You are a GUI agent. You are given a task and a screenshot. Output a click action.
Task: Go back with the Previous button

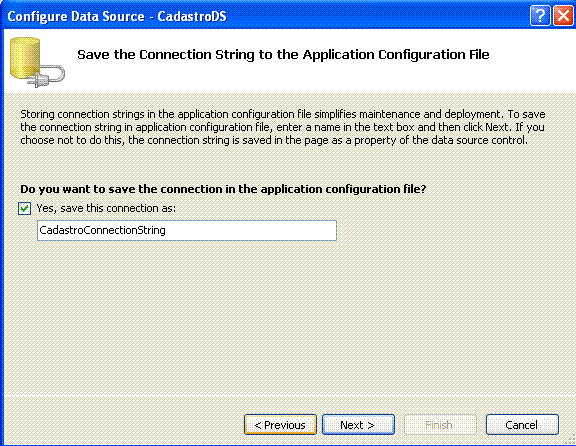point(280,425)
